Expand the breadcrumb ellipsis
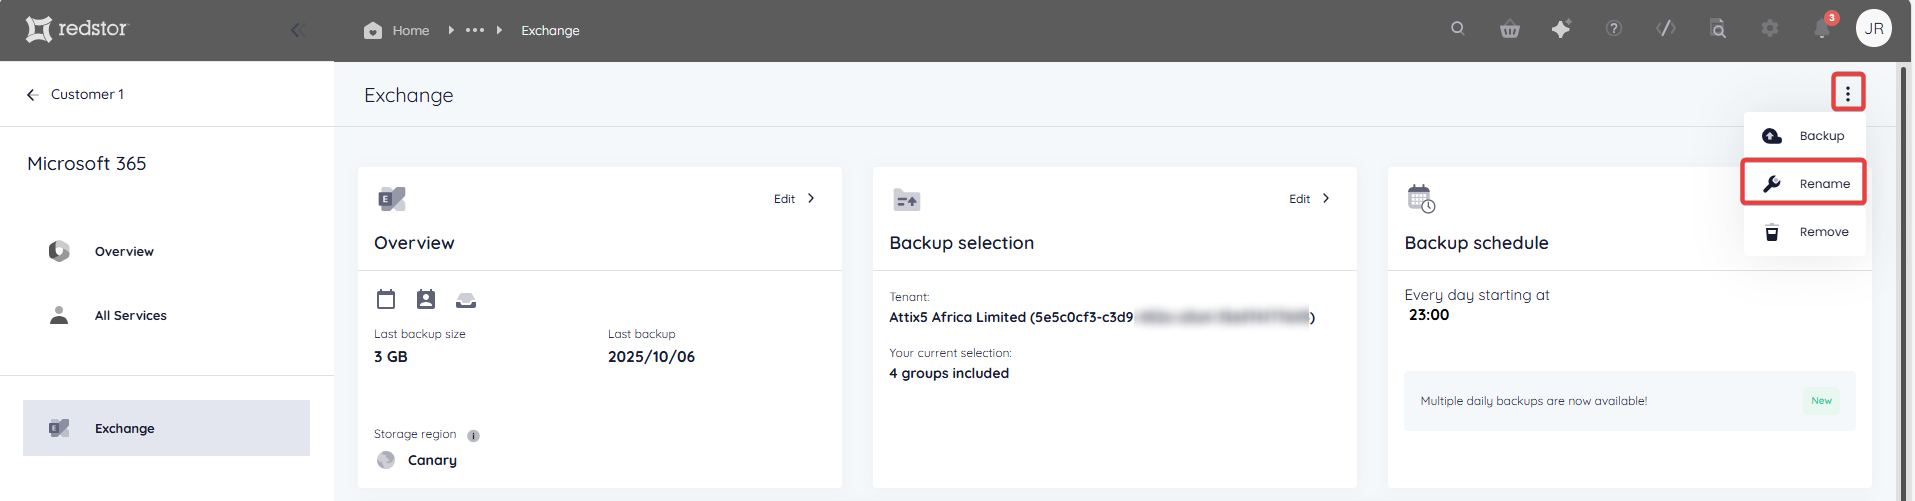The width and height of the screenshot is (1915, 501). click(475, 30)
